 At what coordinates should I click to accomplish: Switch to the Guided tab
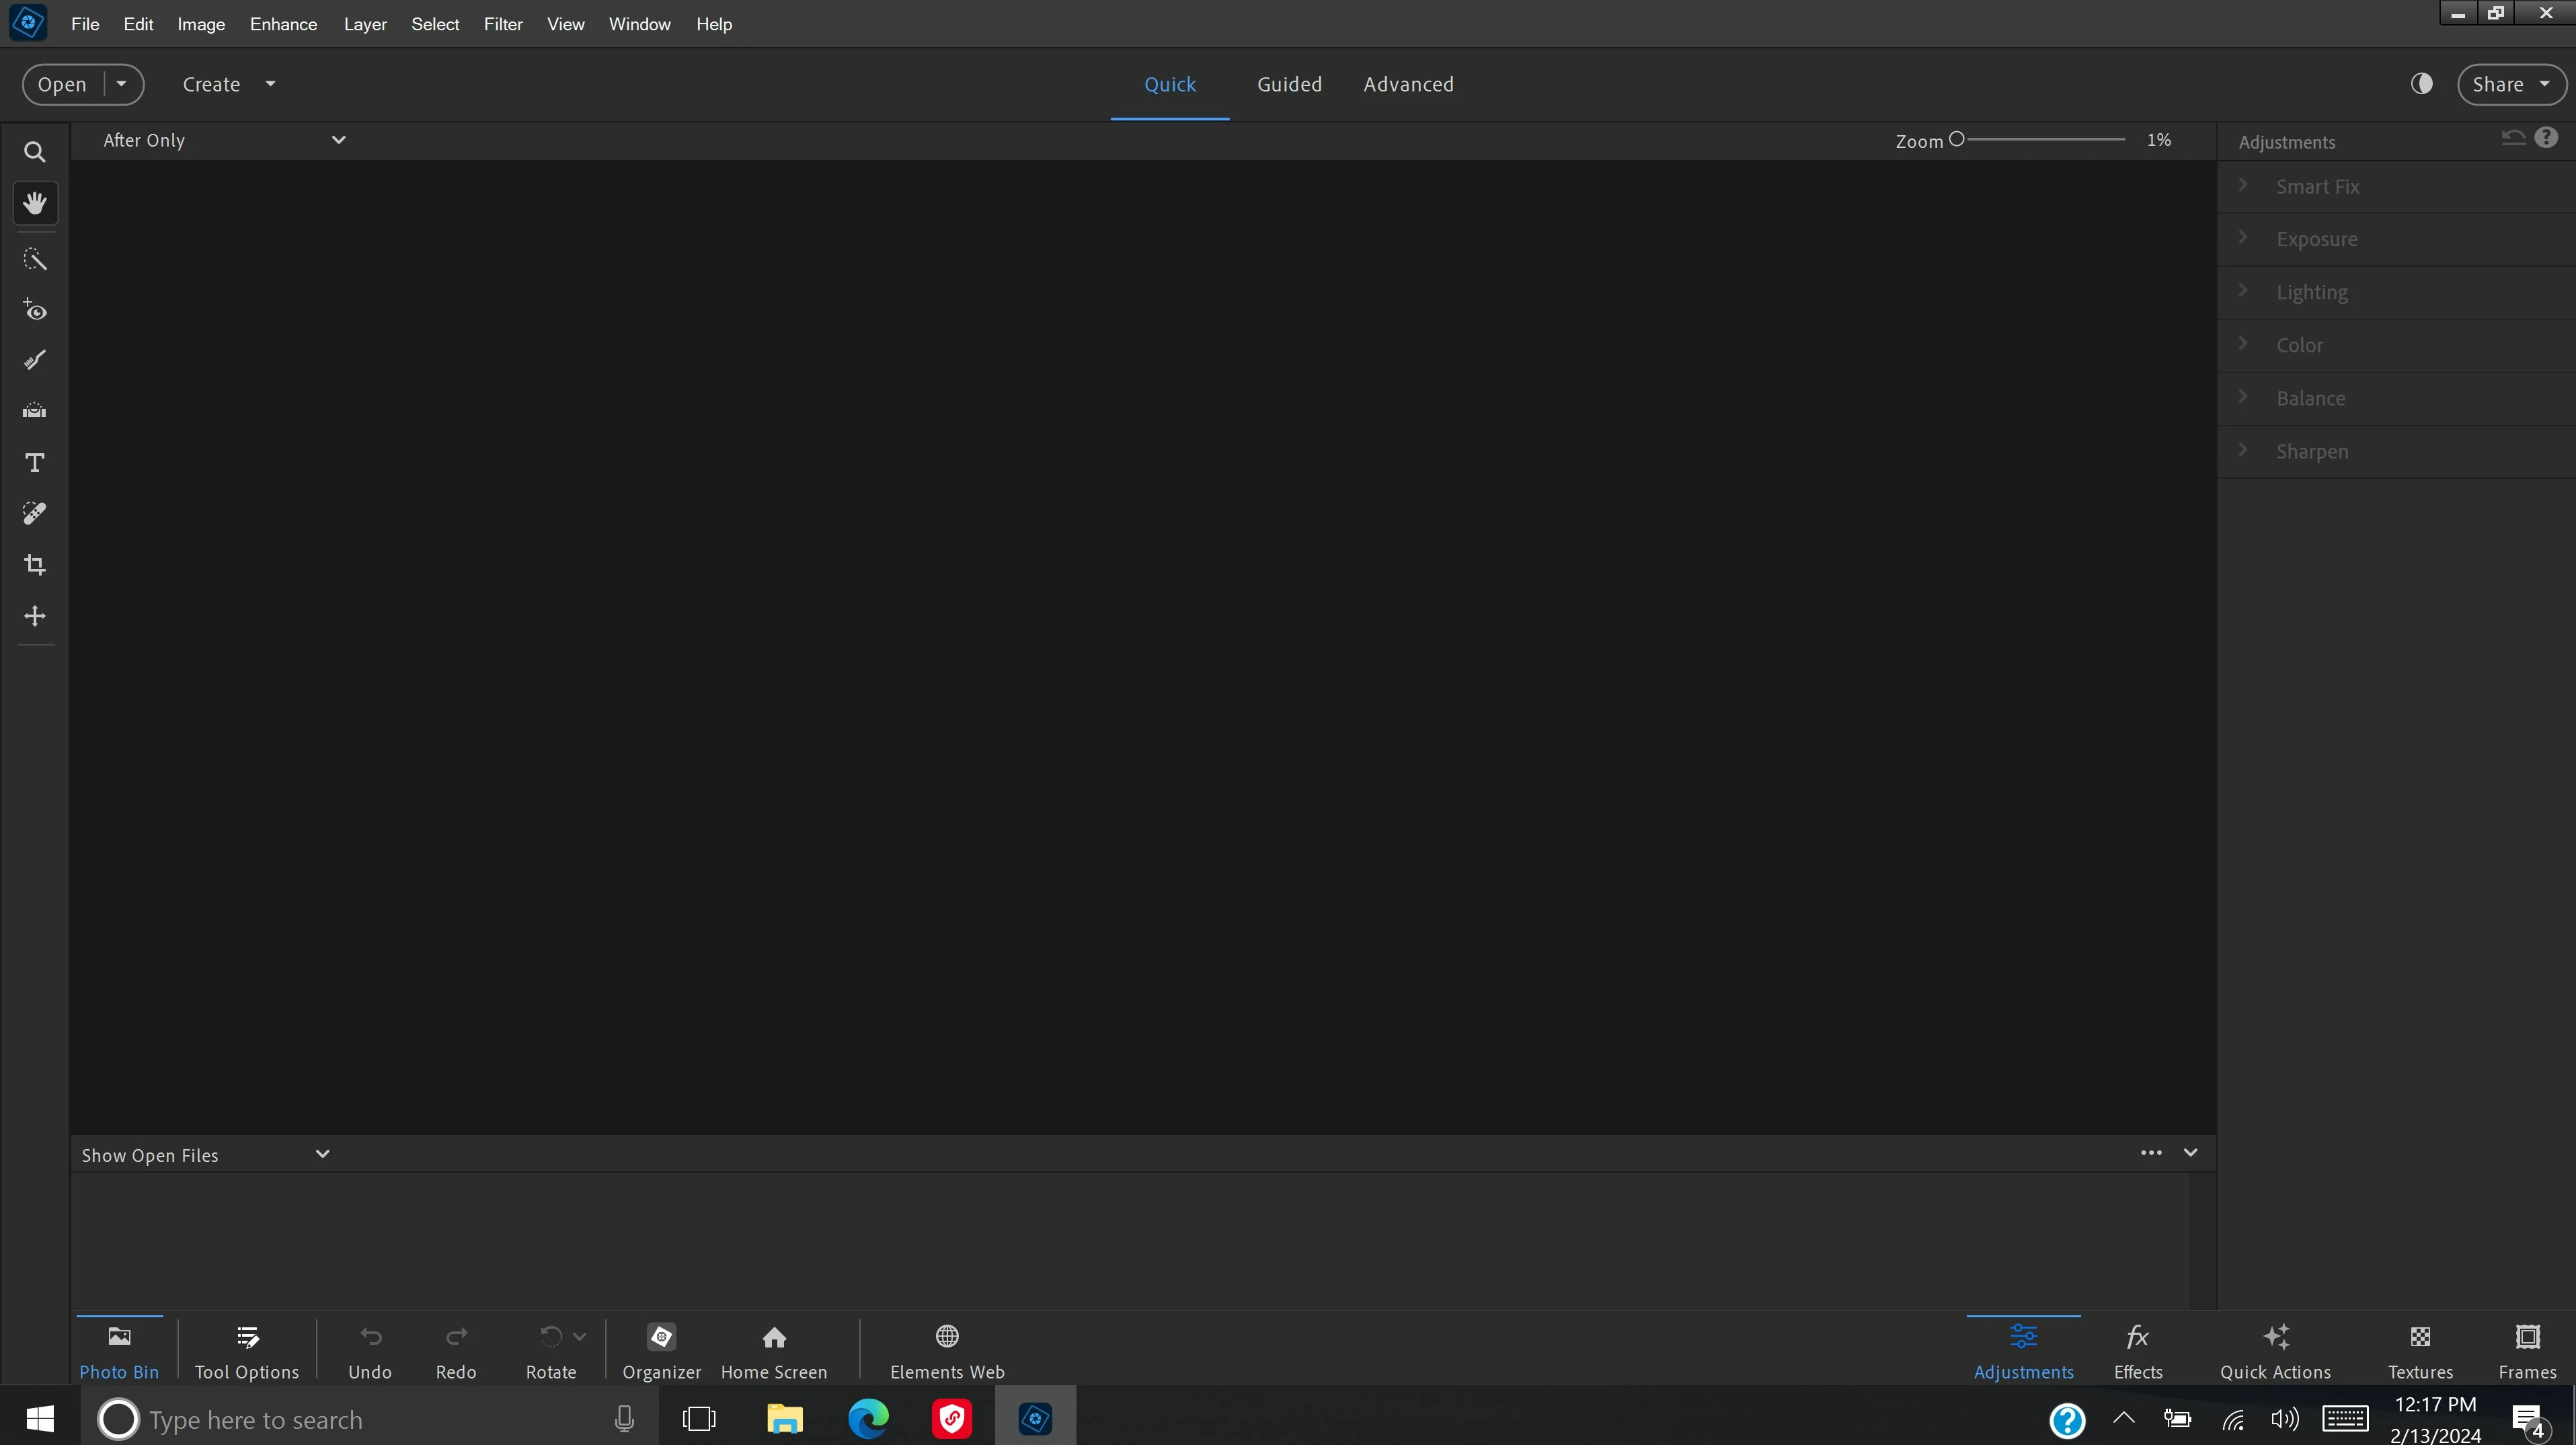[x=1289, y=84]
